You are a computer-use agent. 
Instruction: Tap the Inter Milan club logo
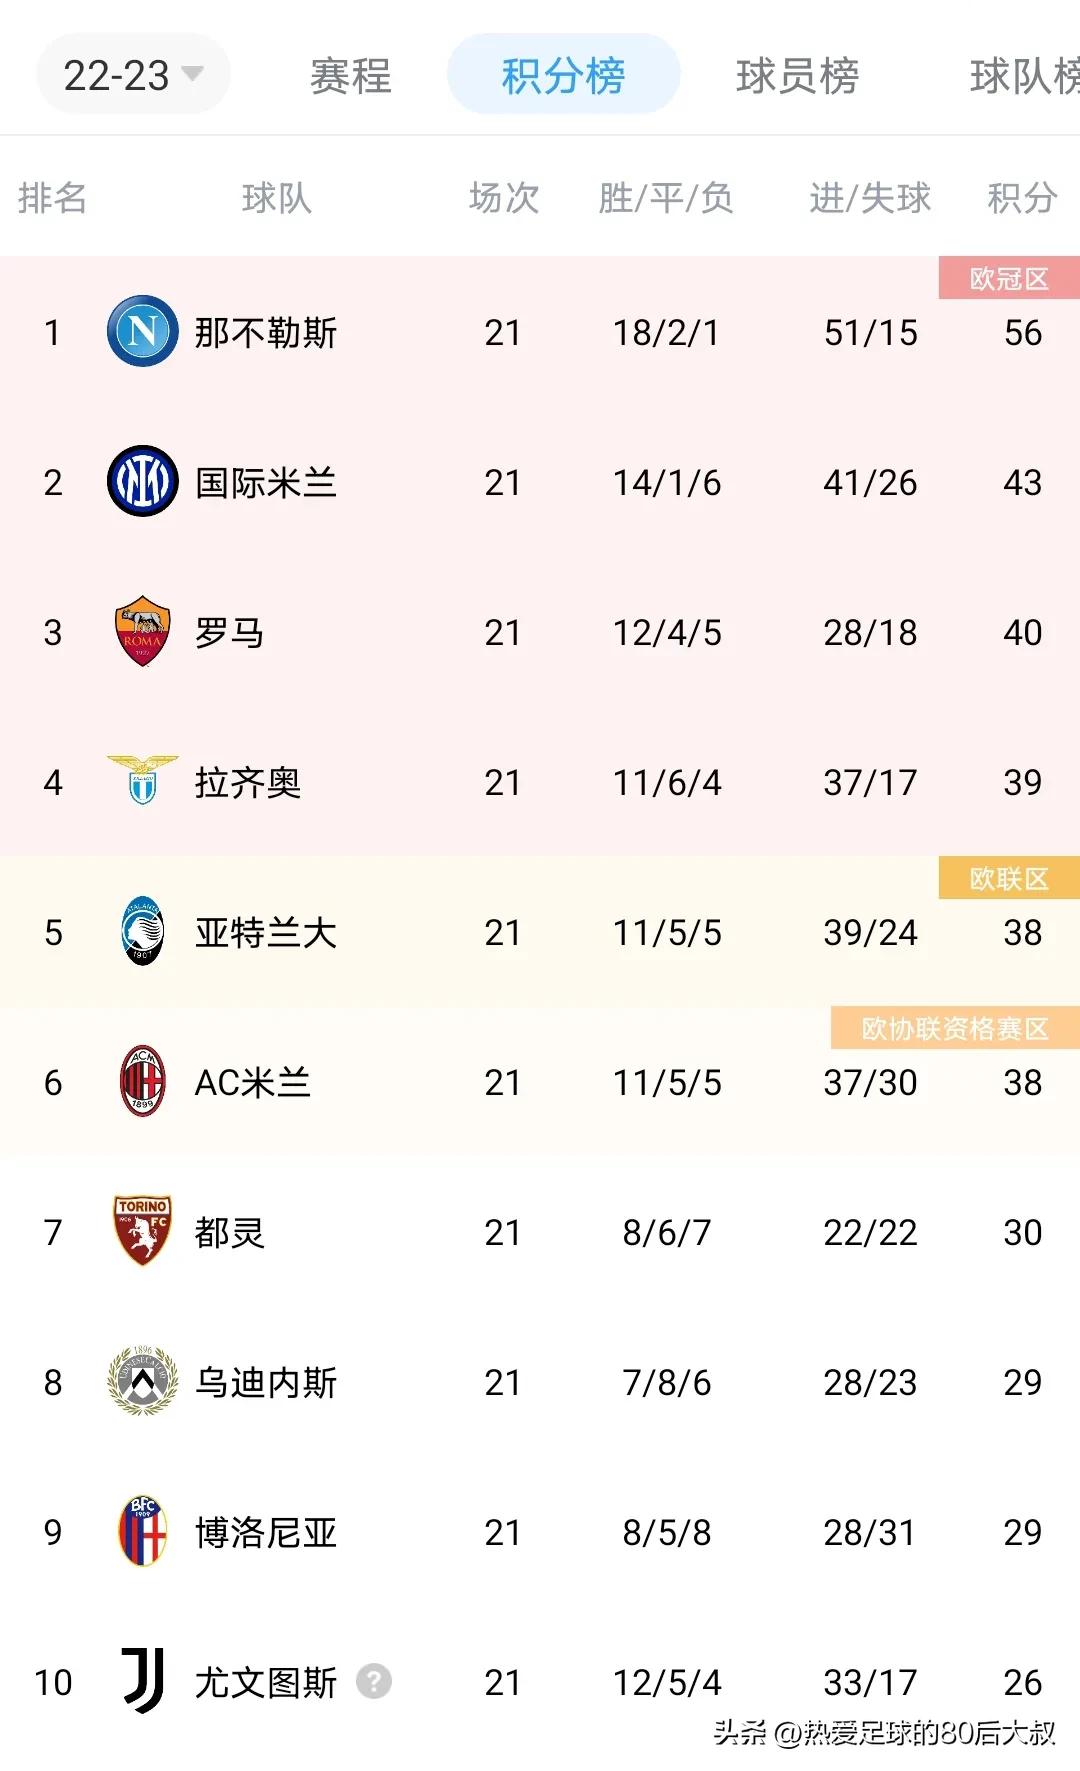[x=142, y=482]
